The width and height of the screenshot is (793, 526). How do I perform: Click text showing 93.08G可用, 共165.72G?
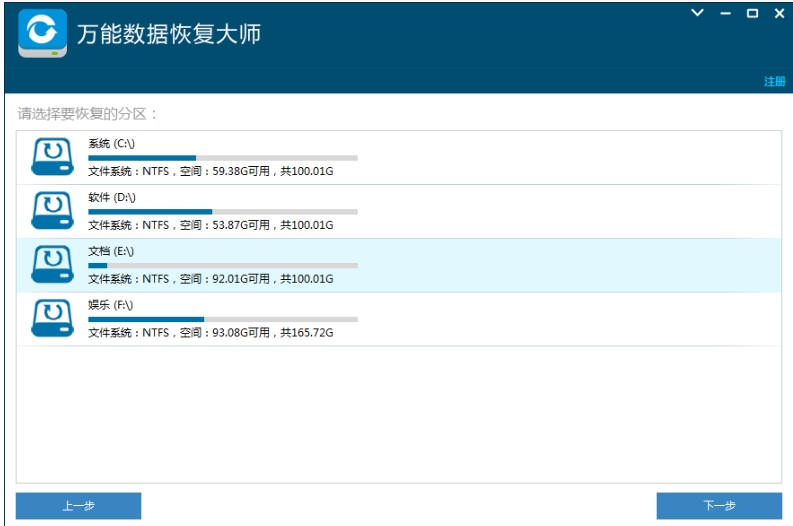tap(273, 333)
